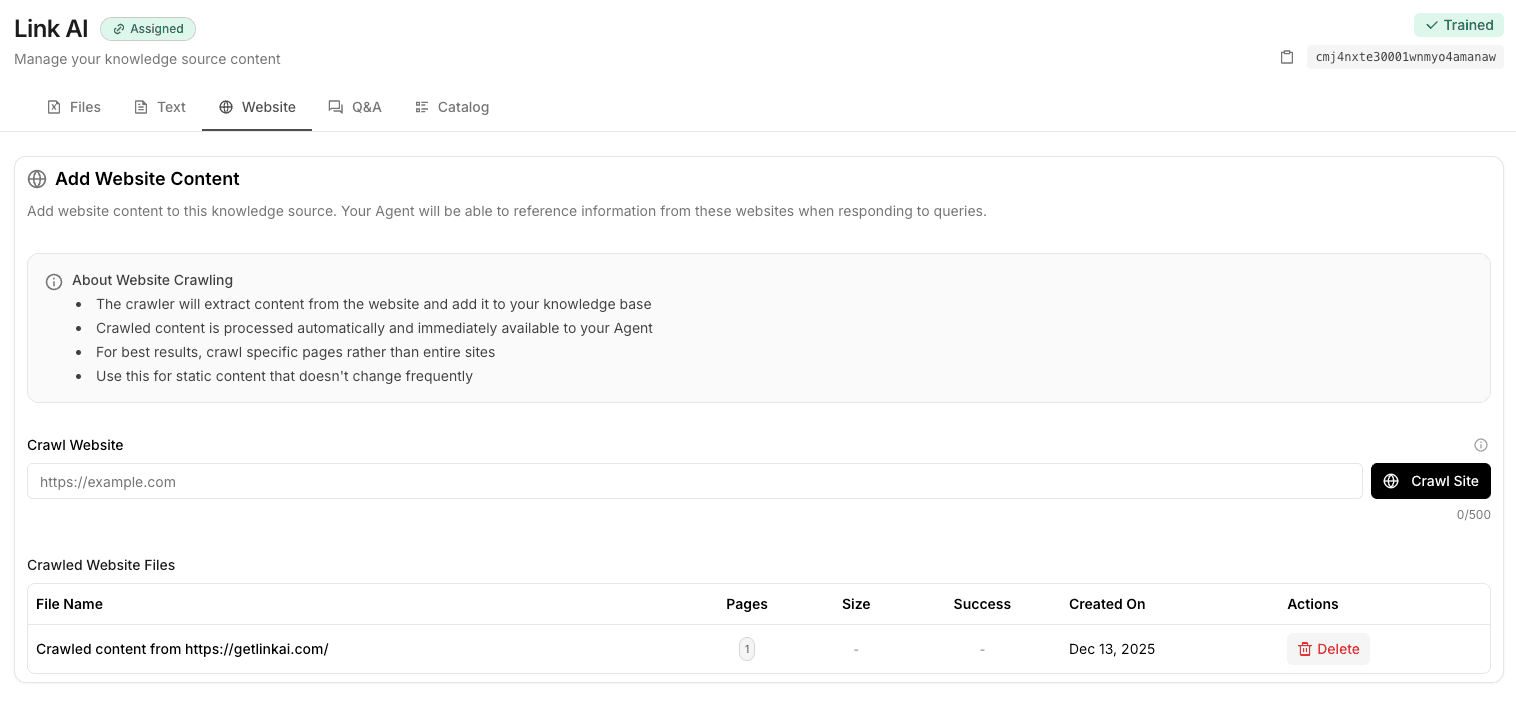This screenshot has height=701, width=1516.
Task: Click the info icon above the Crawl Site button
Action: point(1481,445)
